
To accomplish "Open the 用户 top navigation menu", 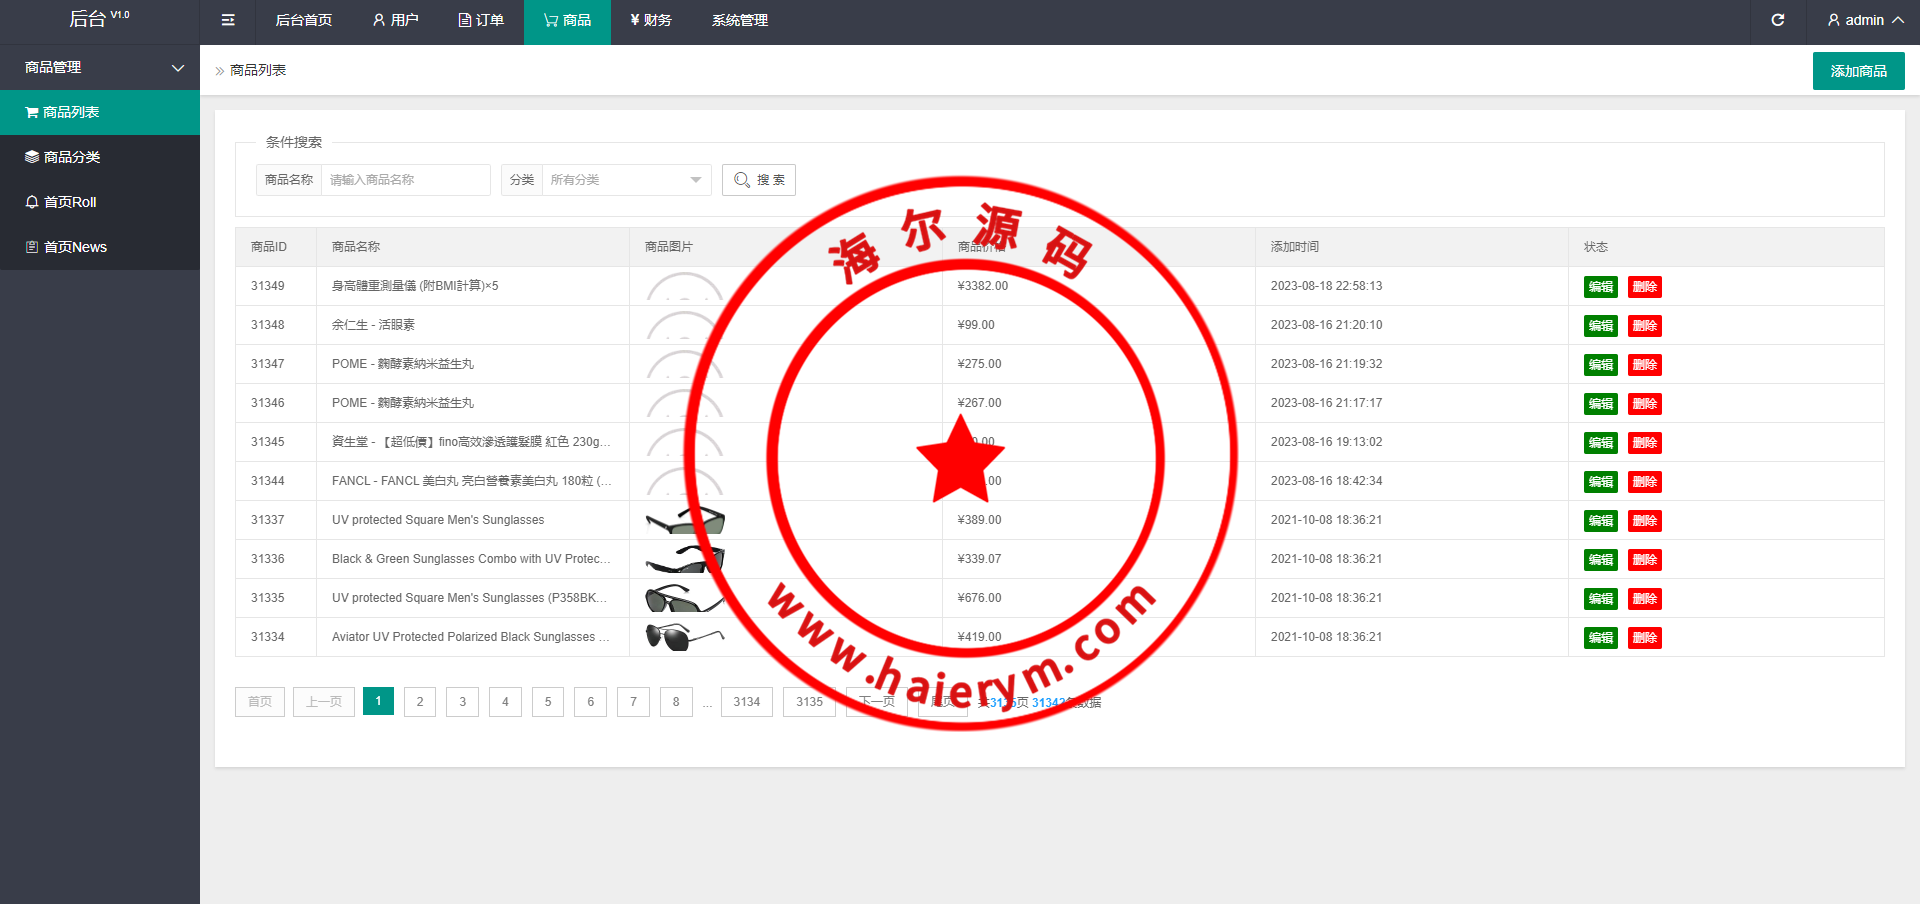I will [395, 20].
